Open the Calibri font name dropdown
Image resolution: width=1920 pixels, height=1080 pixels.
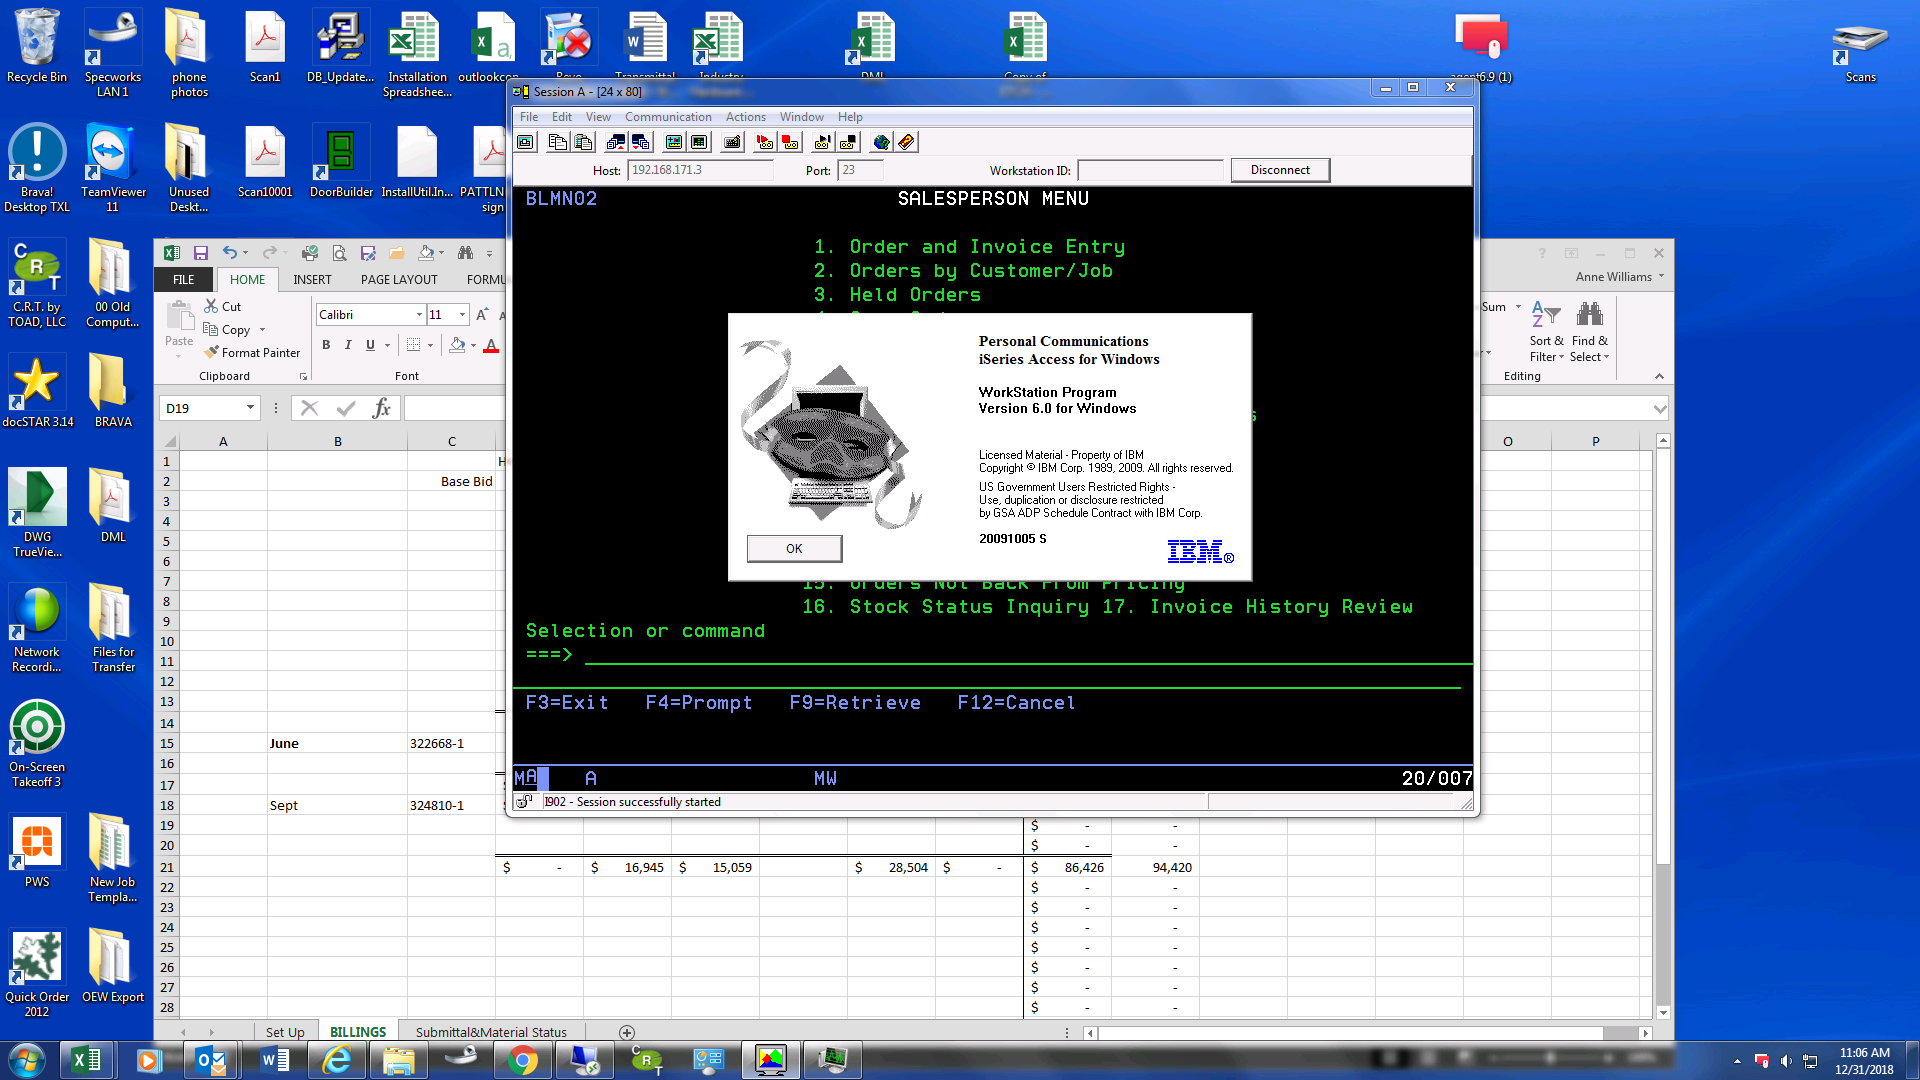point(419,315)
